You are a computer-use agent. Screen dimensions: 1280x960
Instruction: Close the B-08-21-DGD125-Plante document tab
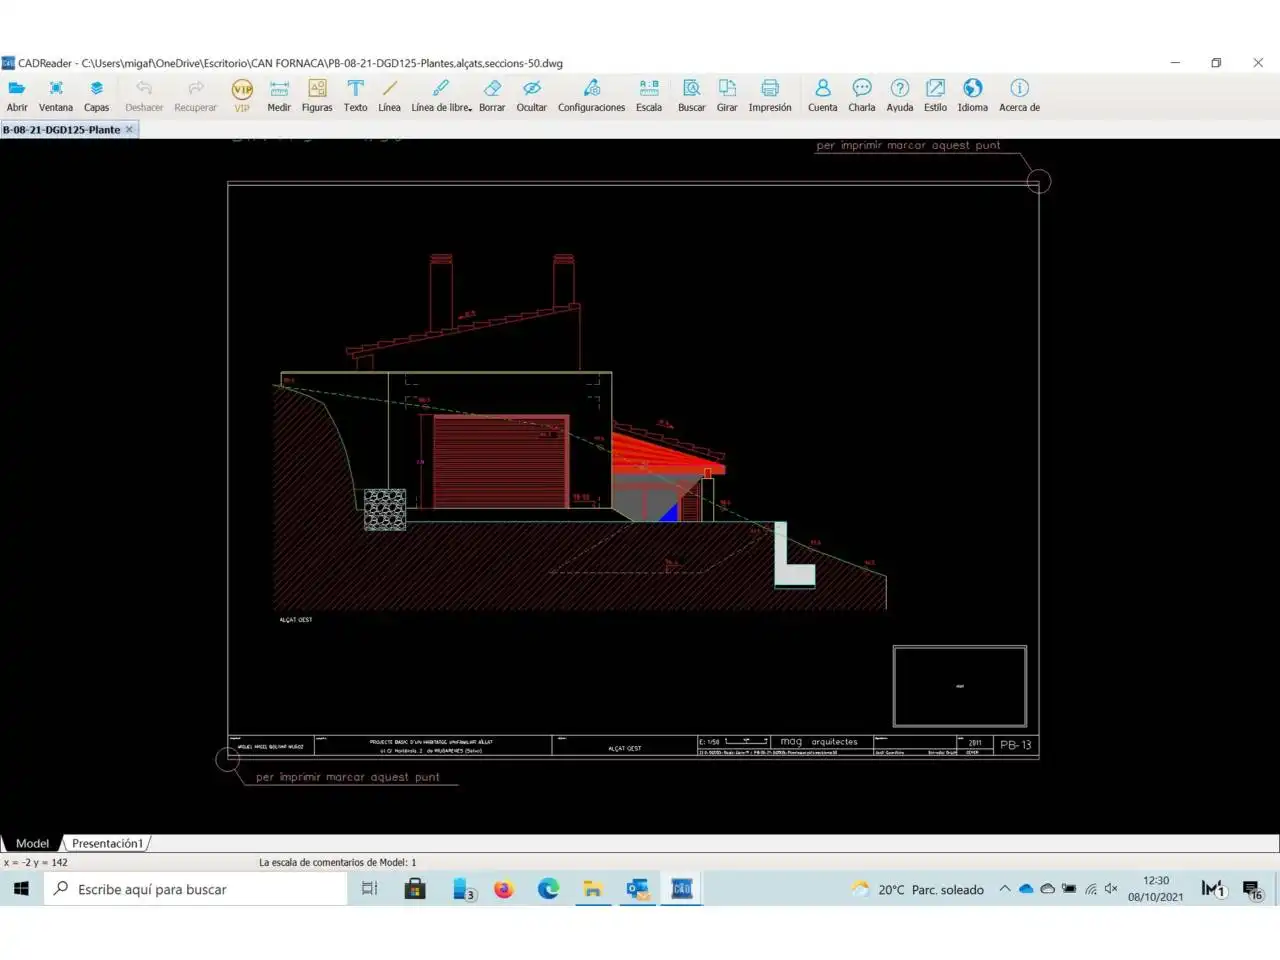(129, 129)
